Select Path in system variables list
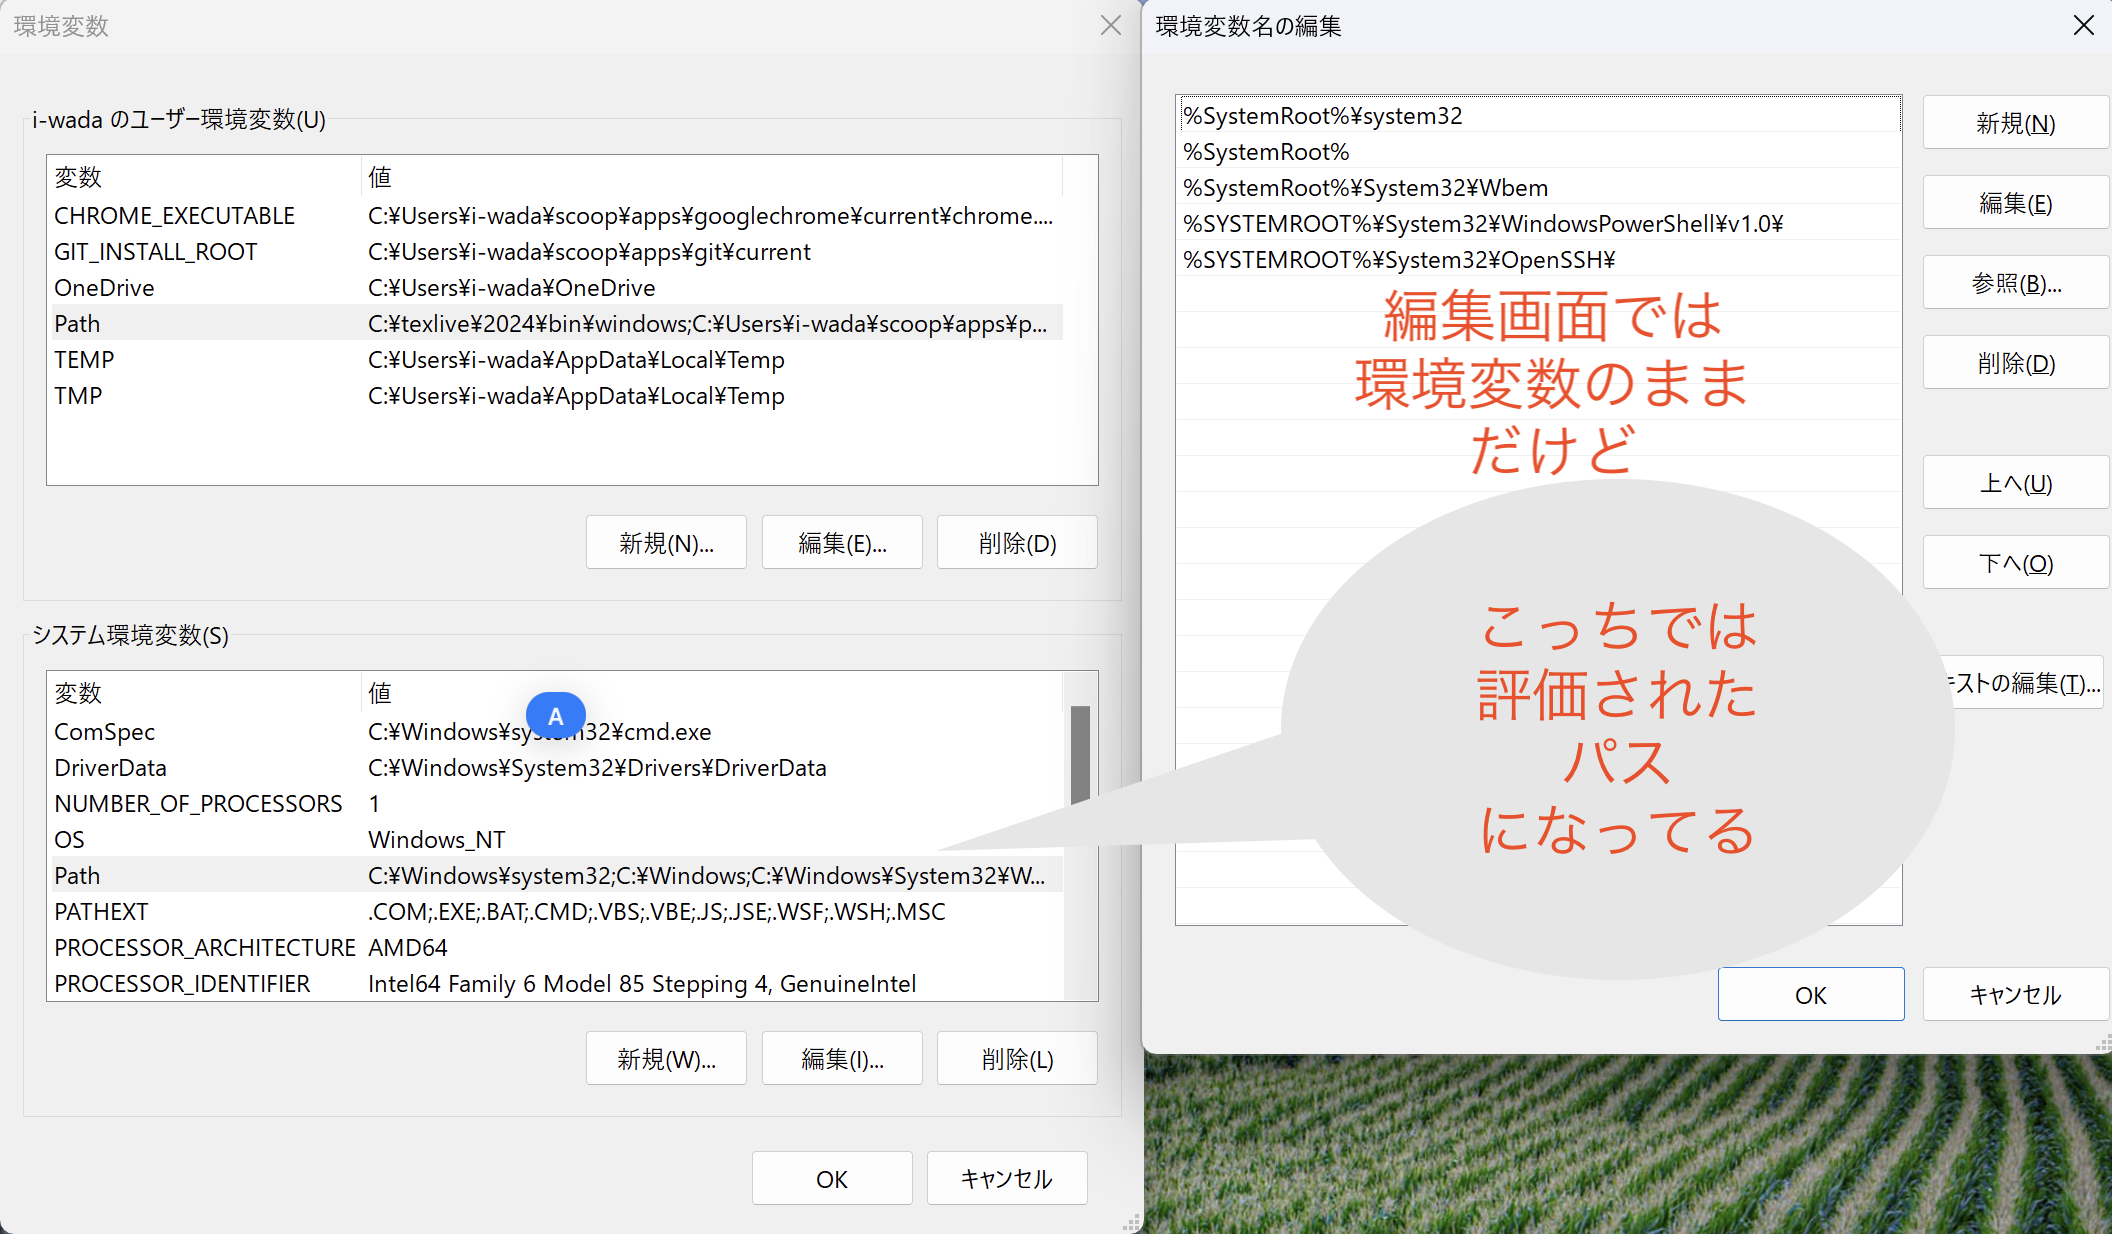The image size is (2112, 1234). 557,875
